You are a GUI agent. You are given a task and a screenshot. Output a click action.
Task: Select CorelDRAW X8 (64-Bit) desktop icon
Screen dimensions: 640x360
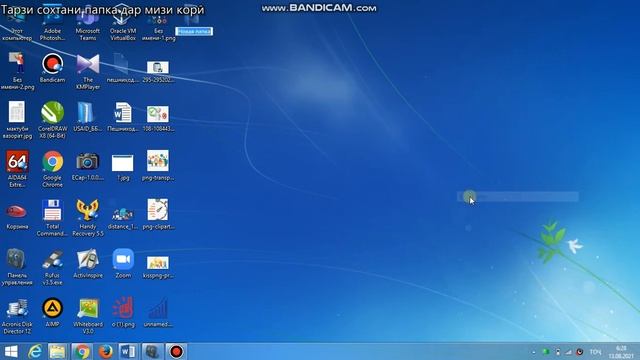click(52, 120)
